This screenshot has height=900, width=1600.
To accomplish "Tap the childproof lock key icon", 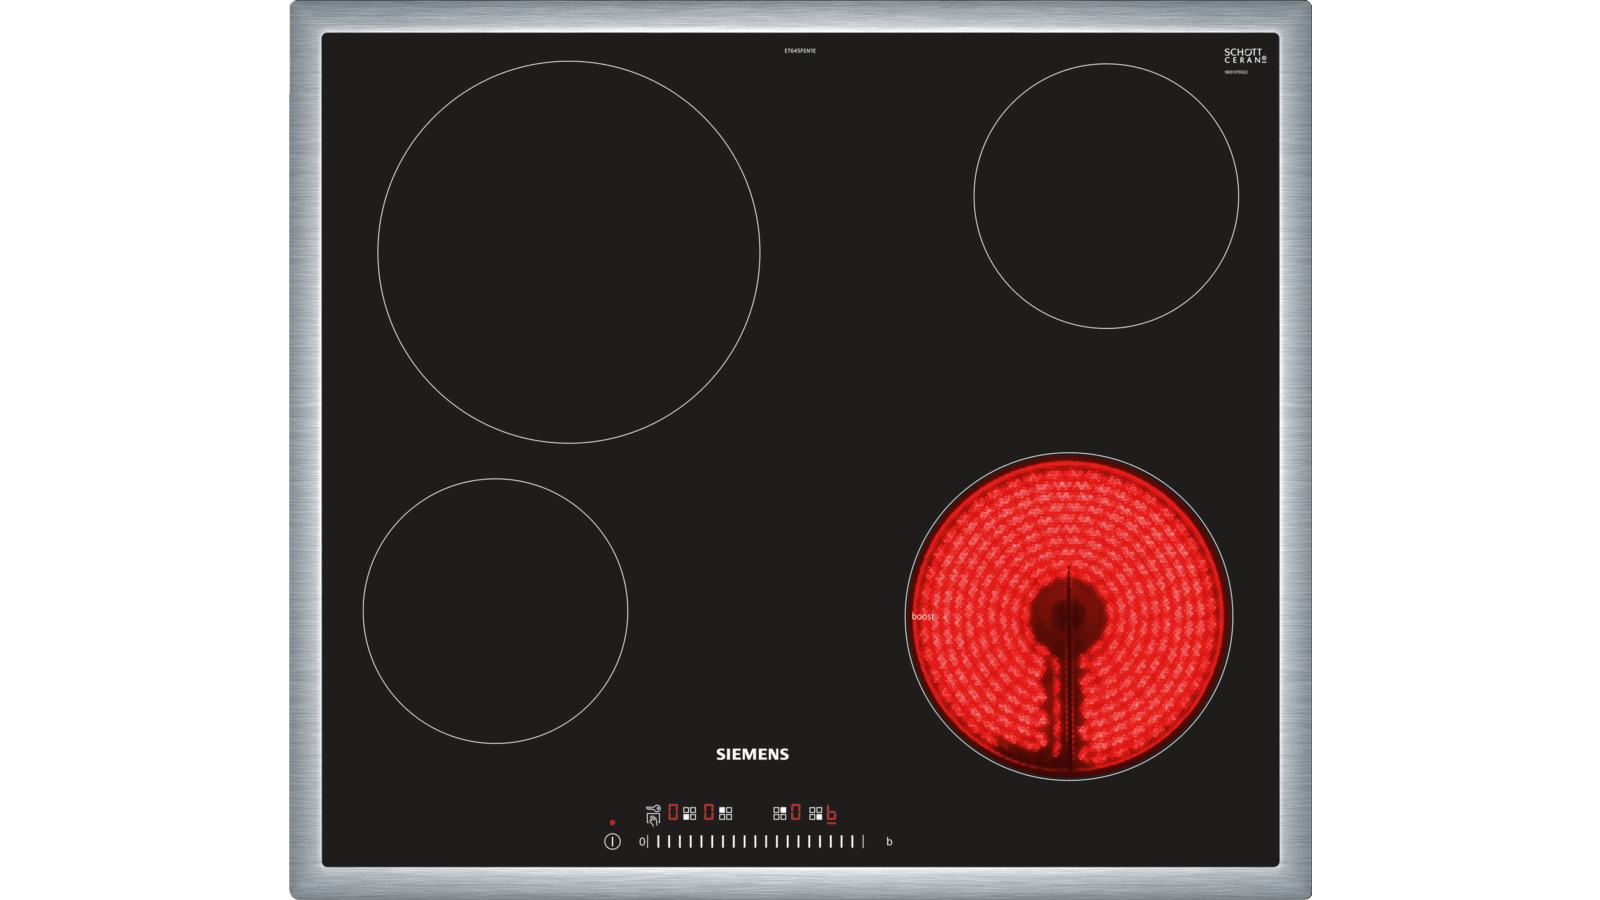I will [x=653, y=808].
